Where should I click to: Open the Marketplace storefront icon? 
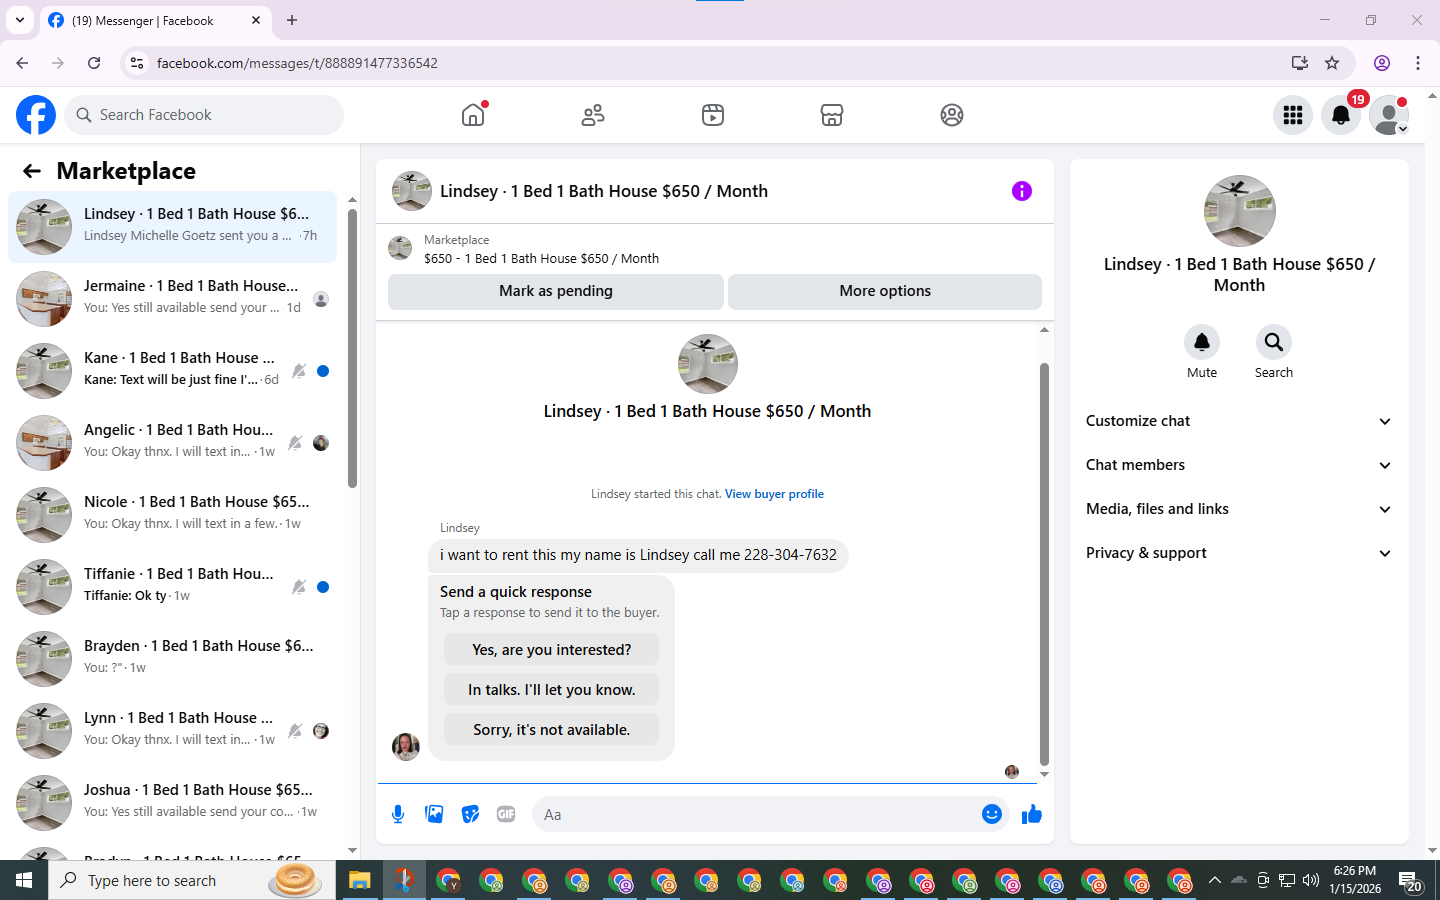[x=832, y=115]
